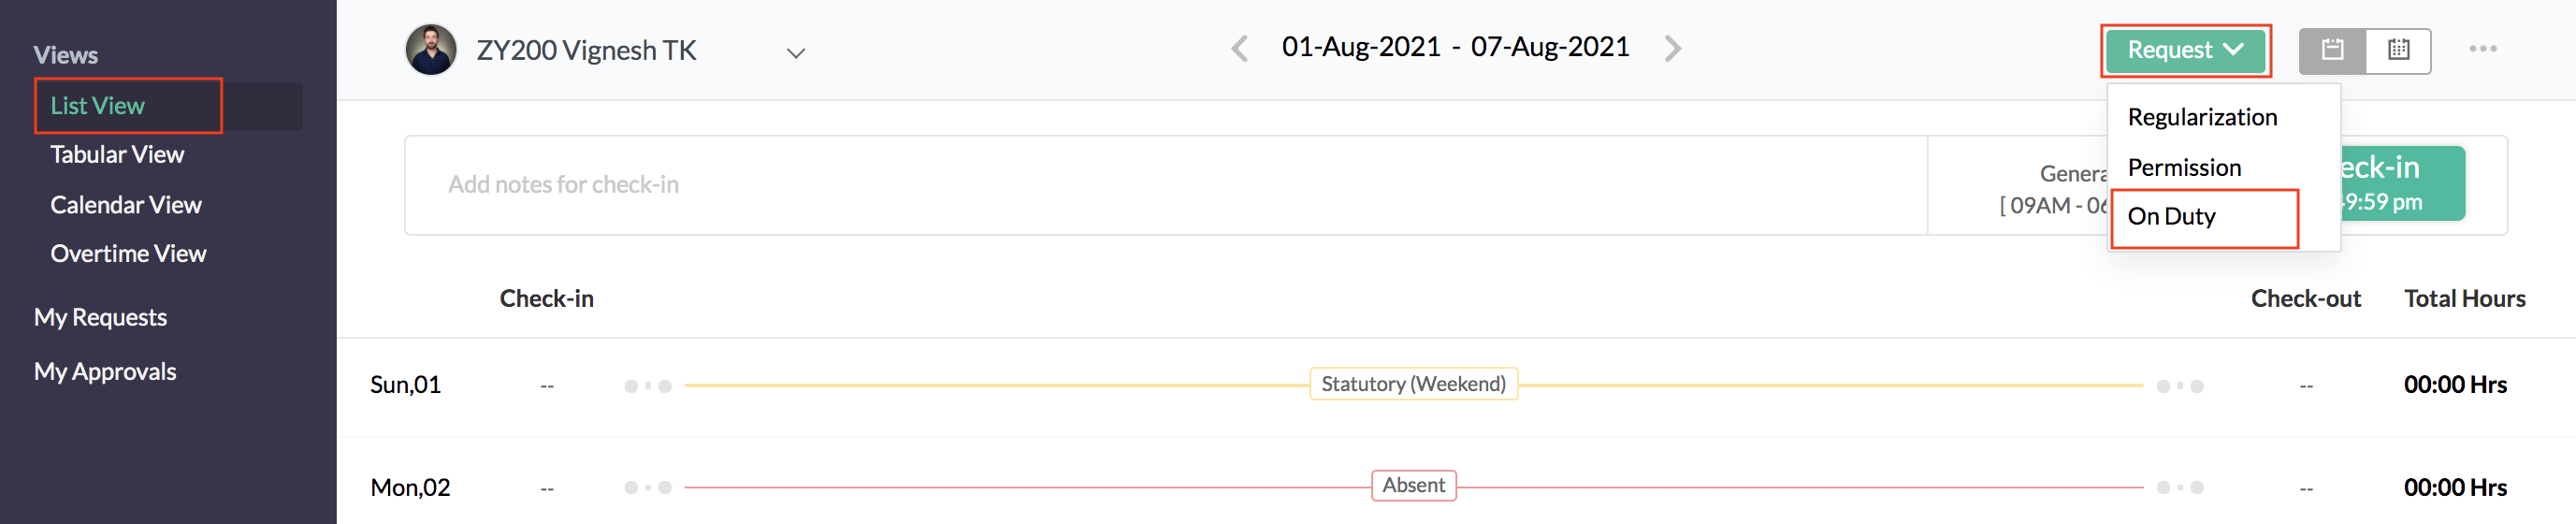Click the Add notes for check-in field

coord(1160,185)
